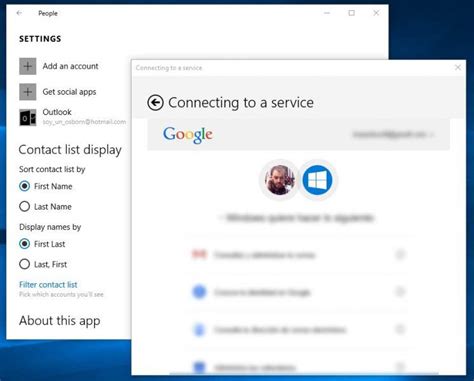Maximize the People window
This screenshot has width=474, height=381.
pyautogui.click(x=352, y=13)
